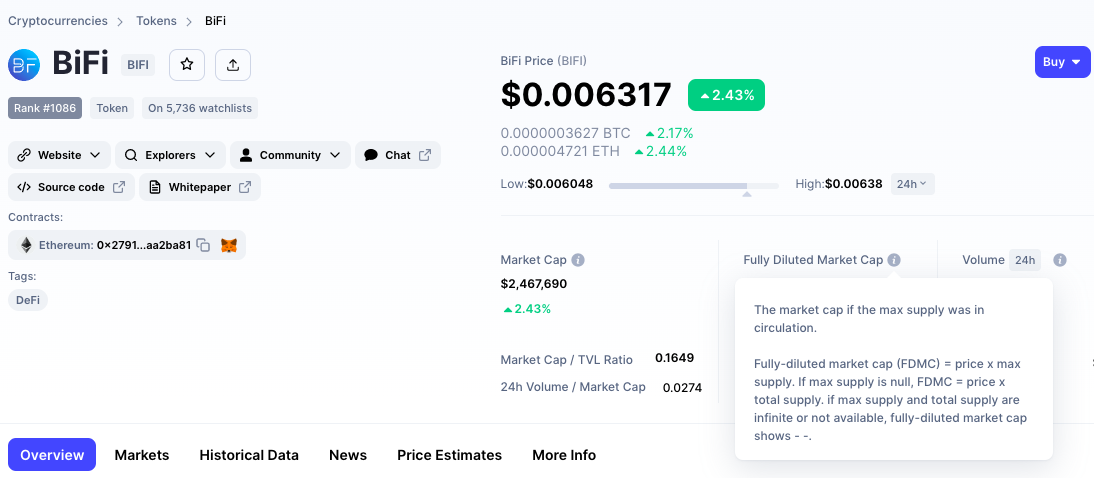Click the share upload icon
The width and height of the screenshot is (1094, 478).
233,64
